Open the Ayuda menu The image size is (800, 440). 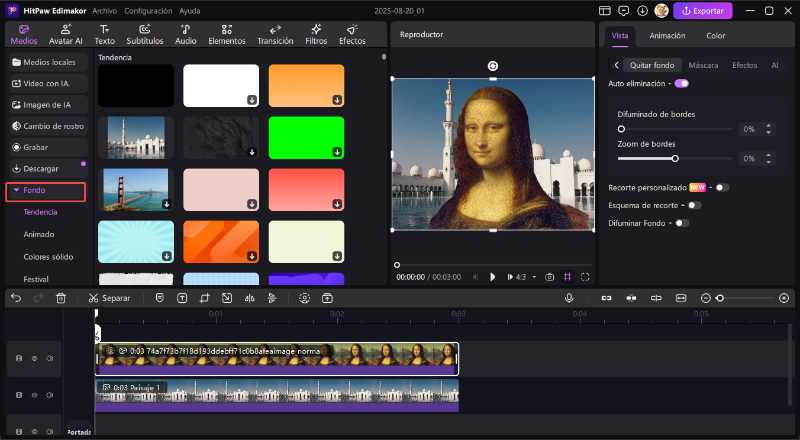(x=189, y=11)
